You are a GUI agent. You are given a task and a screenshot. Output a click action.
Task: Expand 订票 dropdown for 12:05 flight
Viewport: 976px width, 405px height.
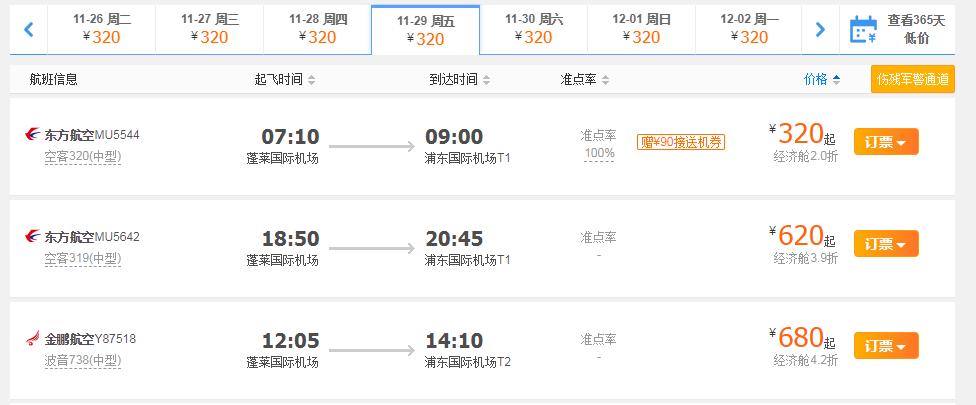pyautogui.click(x=885, y=346)
